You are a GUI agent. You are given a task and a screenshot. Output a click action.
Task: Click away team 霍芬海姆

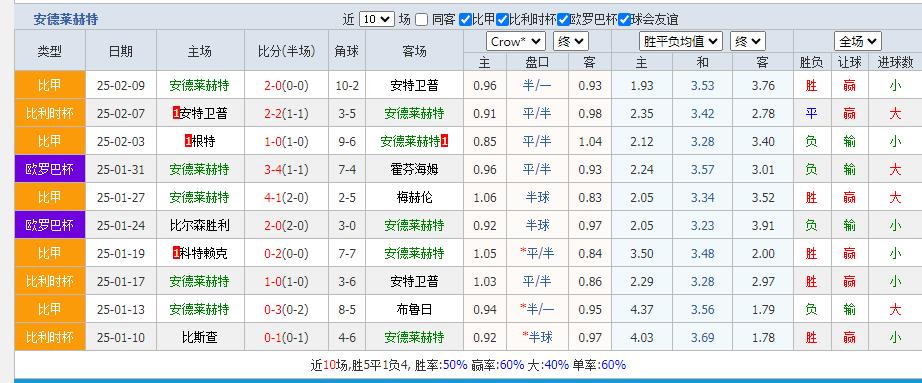click(x=415, y=169)
